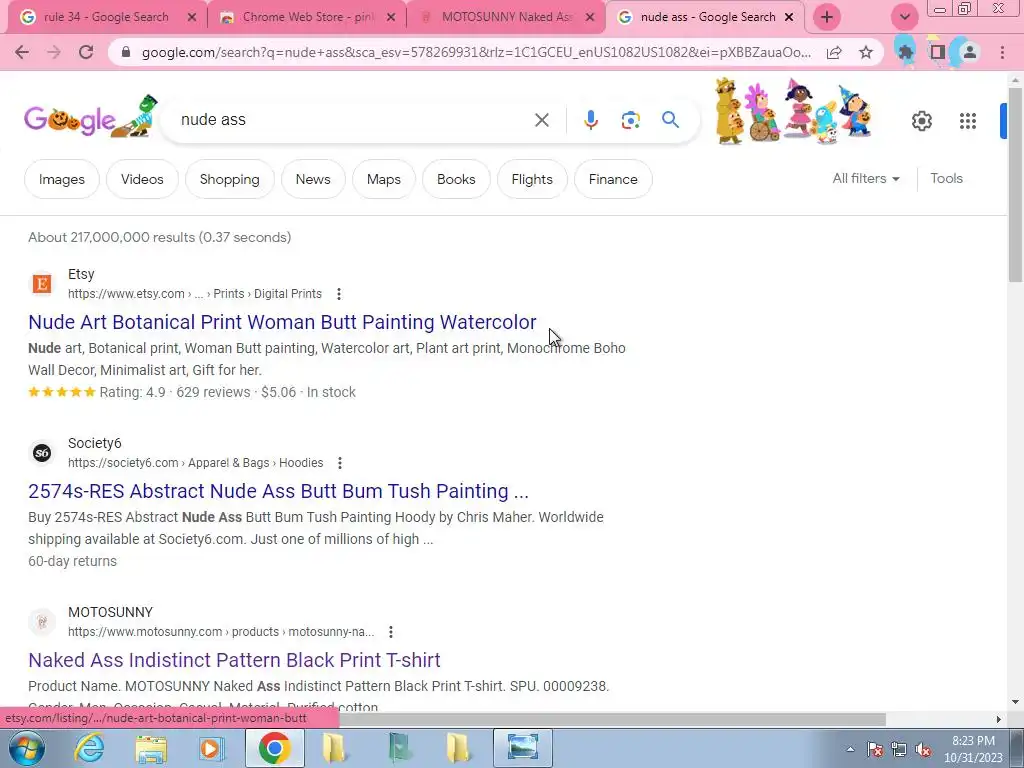1024x768 pixels.
Task: Click the vertical scrollbar thumb
Action: point(1016,184)
